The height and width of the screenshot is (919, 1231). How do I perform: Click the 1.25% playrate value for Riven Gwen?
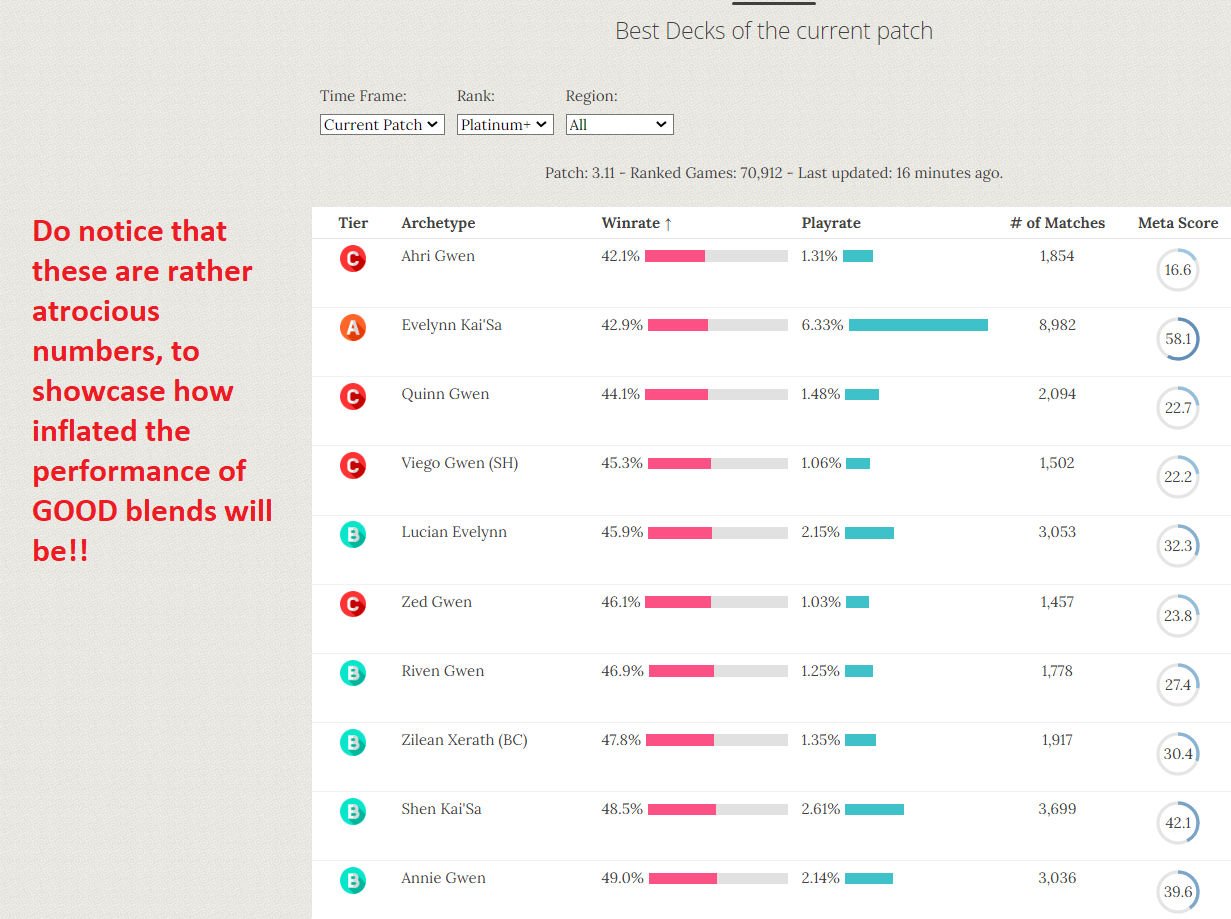(820, 671)
